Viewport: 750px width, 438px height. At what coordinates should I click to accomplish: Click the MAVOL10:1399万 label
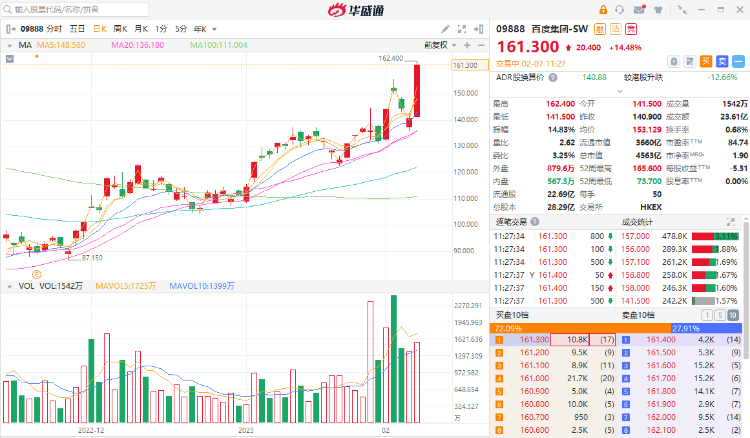202,286
